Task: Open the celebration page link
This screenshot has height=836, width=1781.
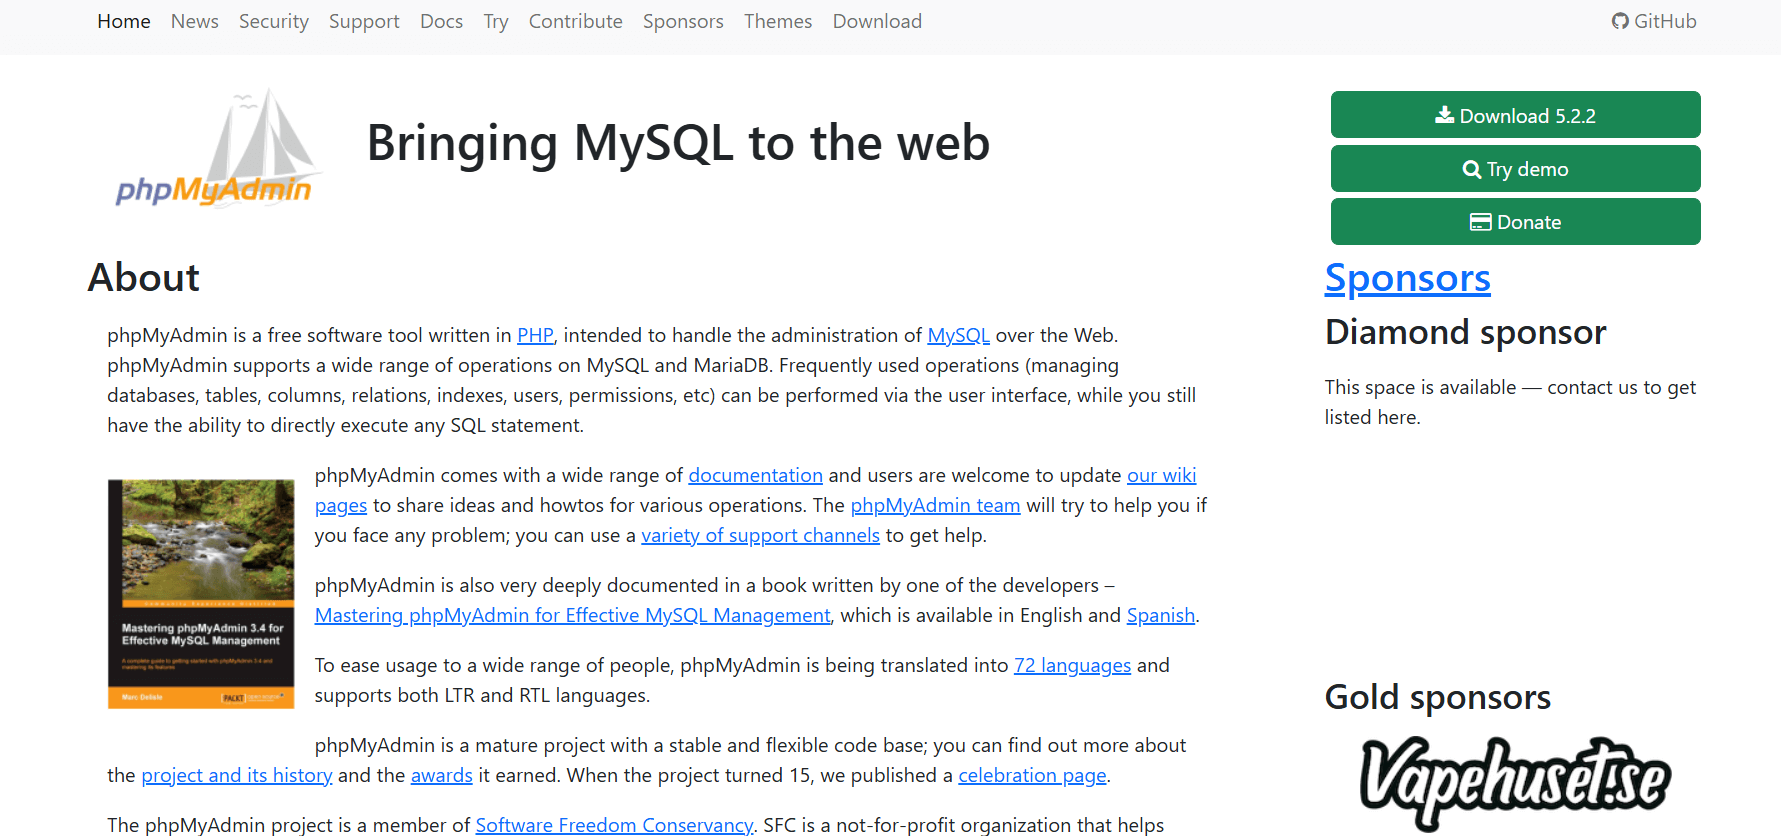Action: tap(1032, 775)
